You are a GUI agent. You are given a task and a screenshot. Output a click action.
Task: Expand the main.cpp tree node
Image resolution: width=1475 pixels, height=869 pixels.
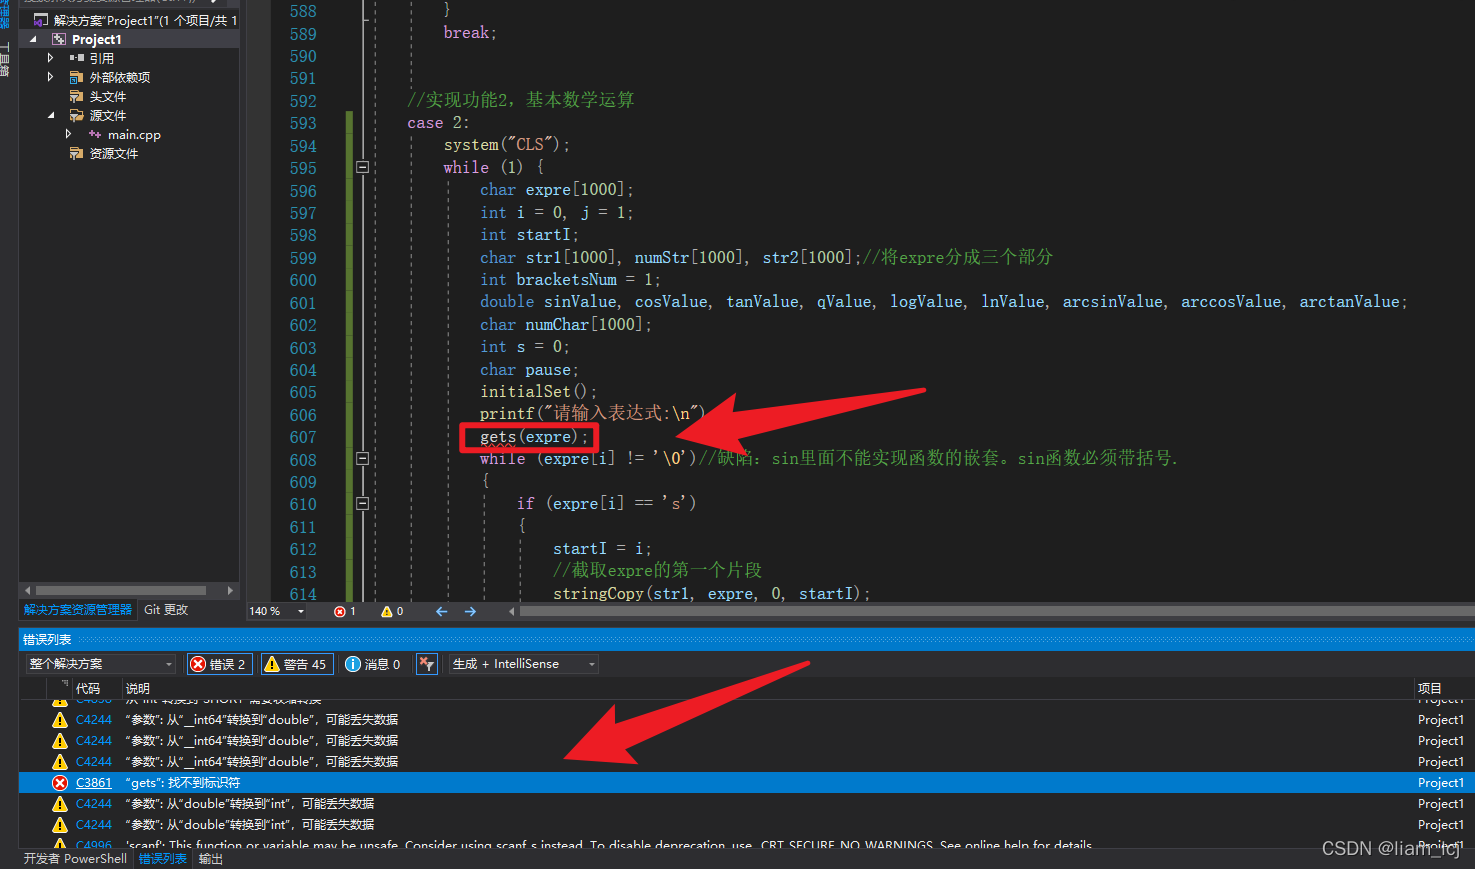[69, 134]
